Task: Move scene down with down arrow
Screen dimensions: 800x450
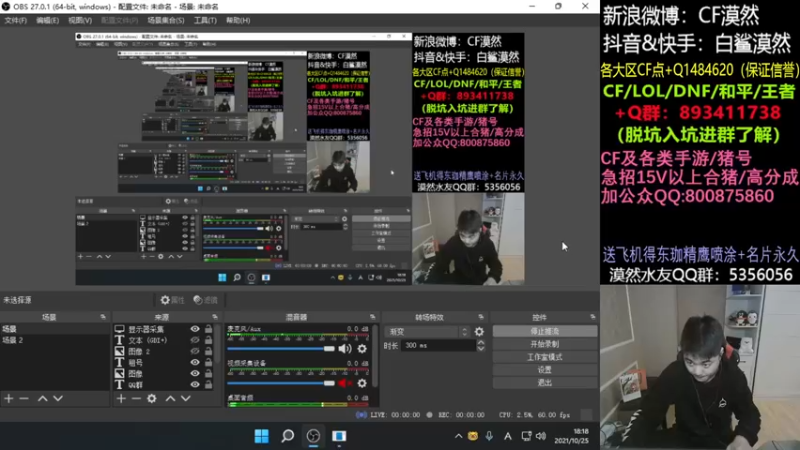Action: coord(58,398)
